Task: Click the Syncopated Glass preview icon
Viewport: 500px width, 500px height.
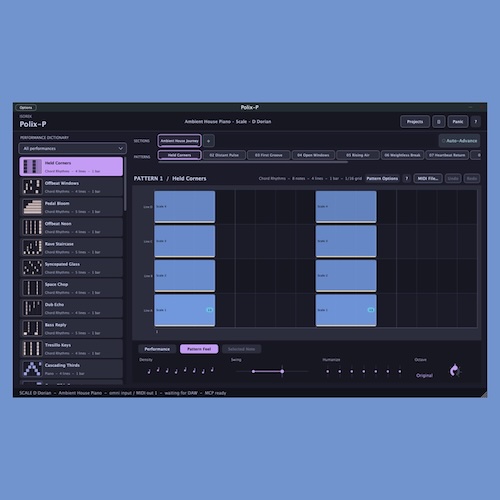Action: coord(32,268)
